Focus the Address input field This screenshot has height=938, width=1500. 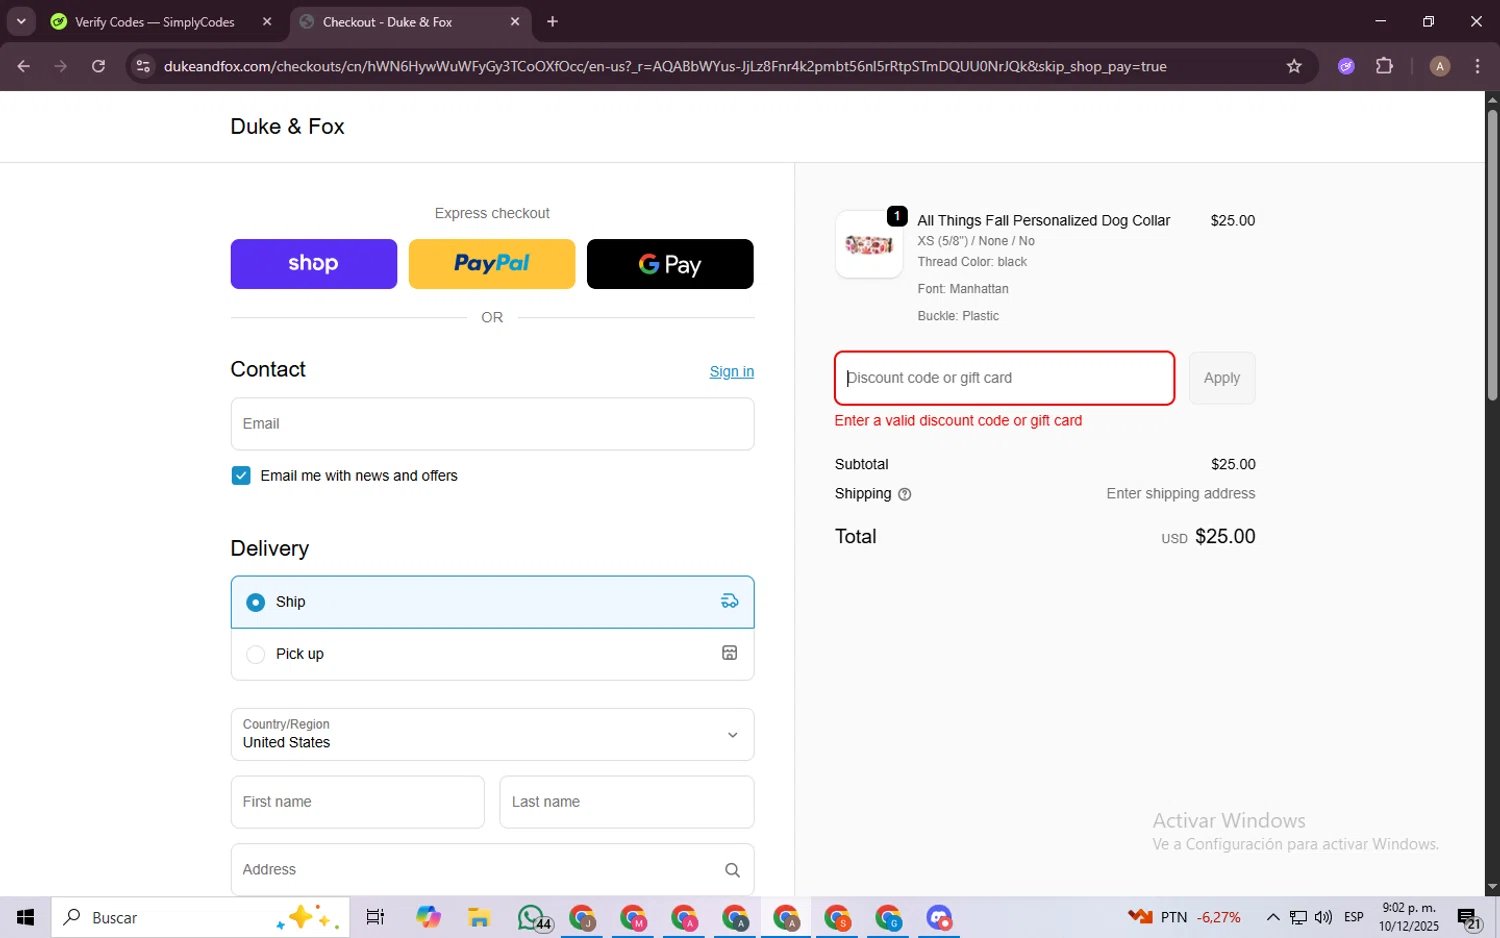pyautogui.click(x=492, y=870)
